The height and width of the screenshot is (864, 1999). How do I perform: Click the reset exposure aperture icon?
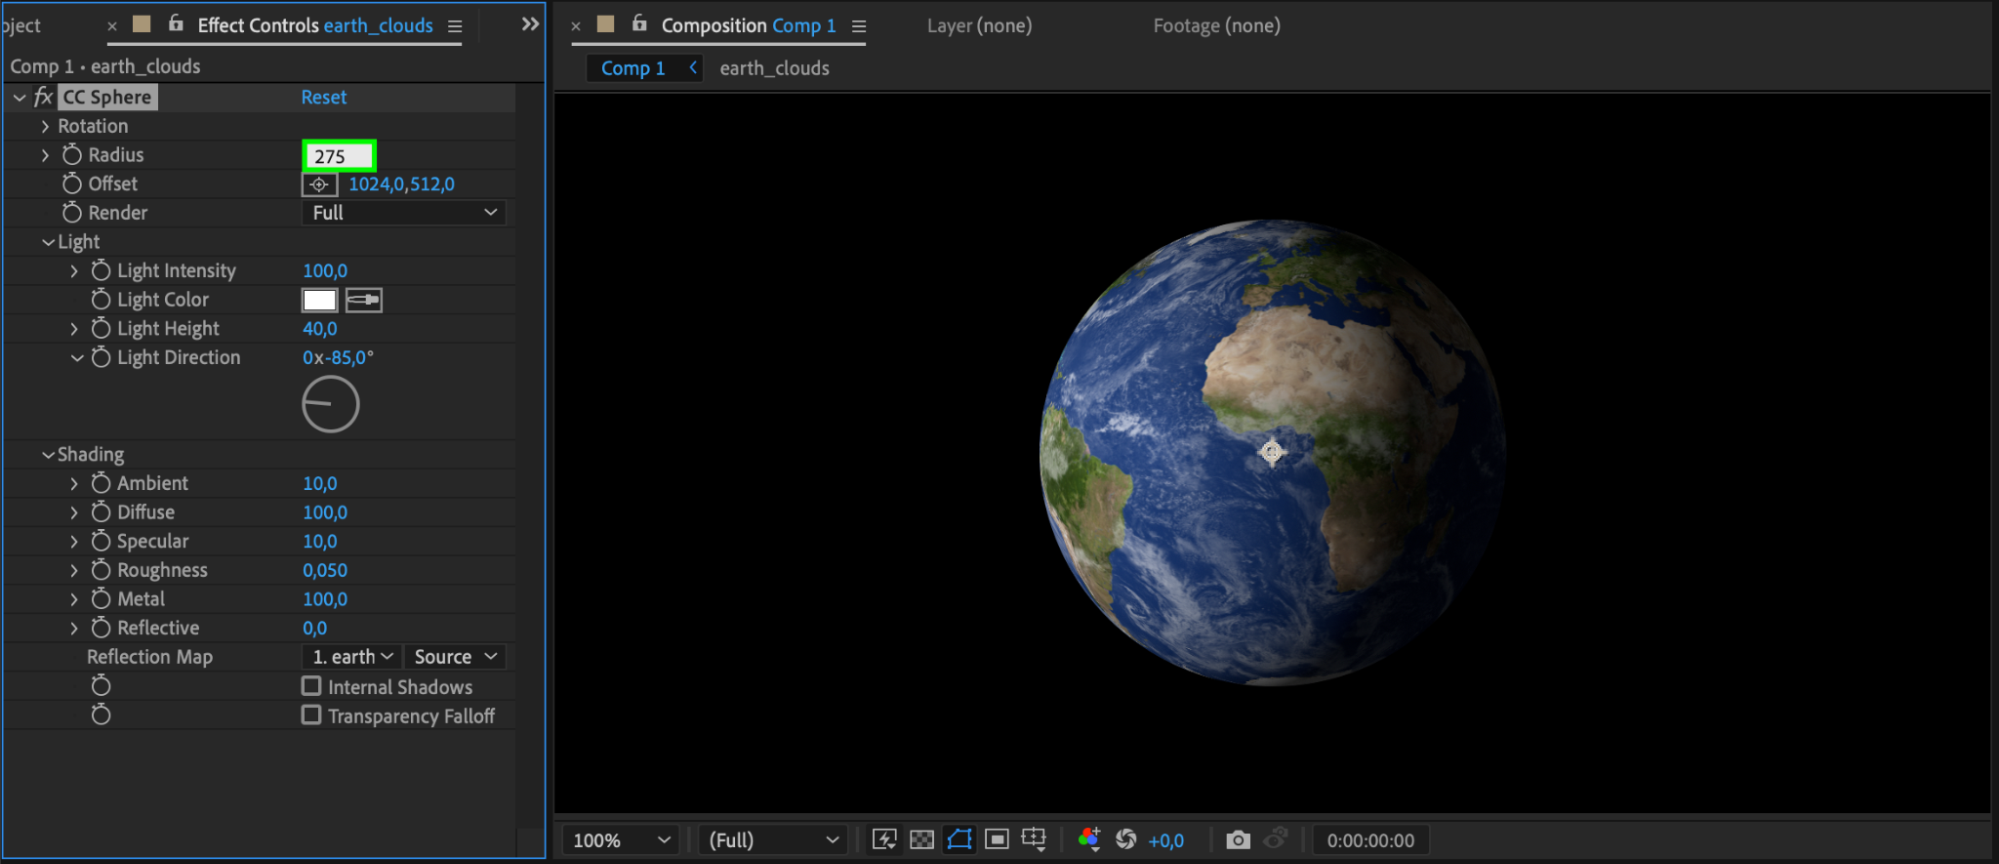coord(1126,840)
